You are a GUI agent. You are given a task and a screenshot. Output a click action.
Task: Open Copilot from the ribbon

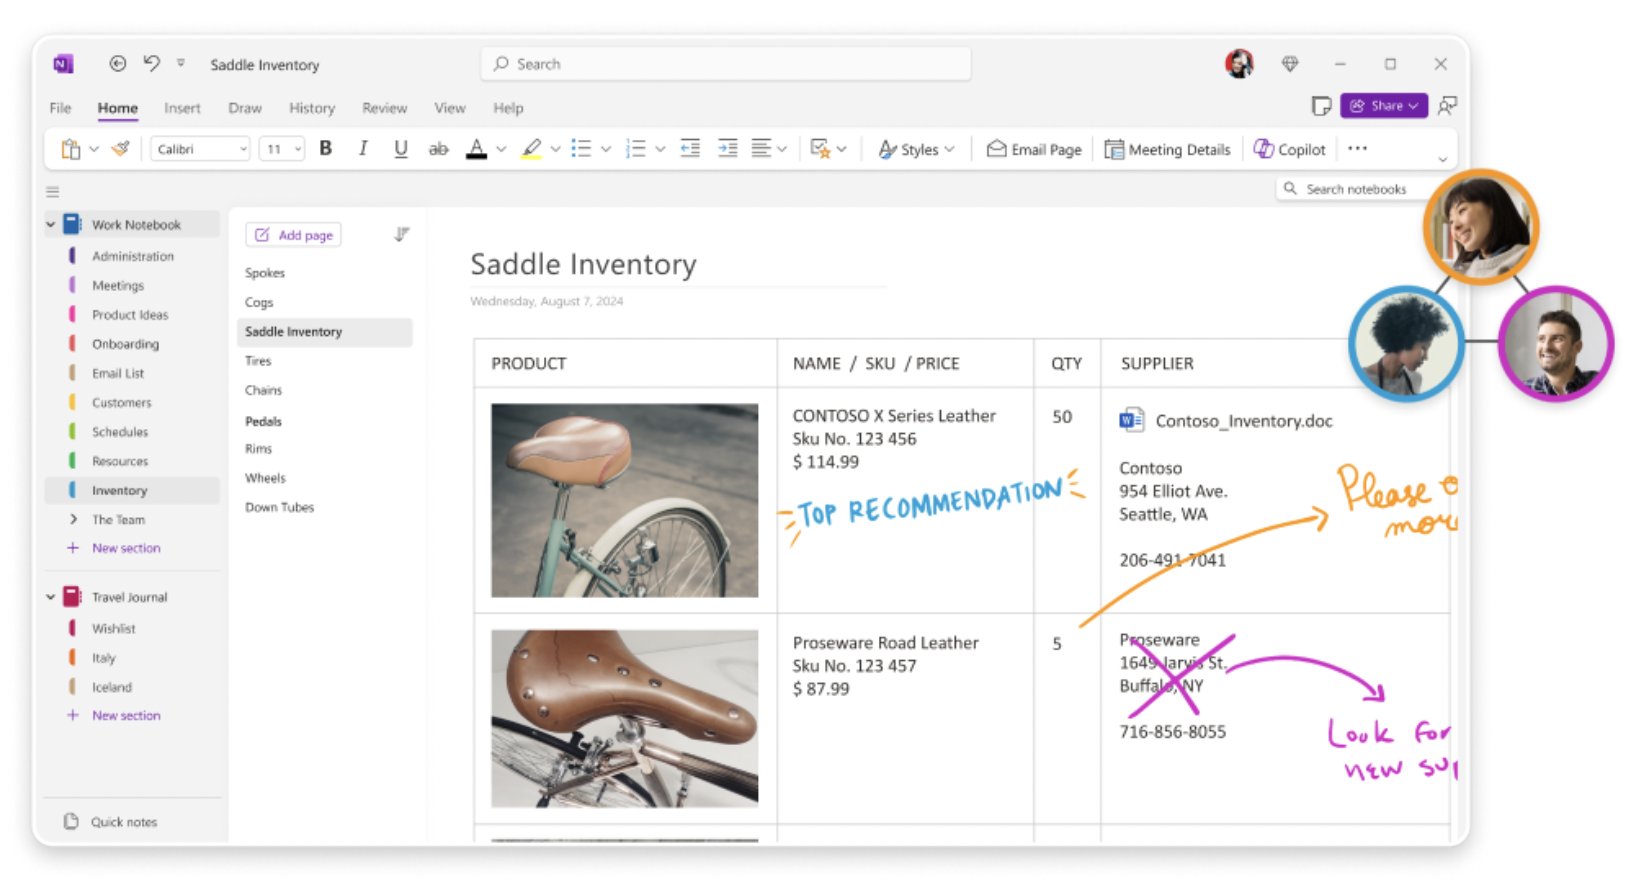pos(1290,149)
